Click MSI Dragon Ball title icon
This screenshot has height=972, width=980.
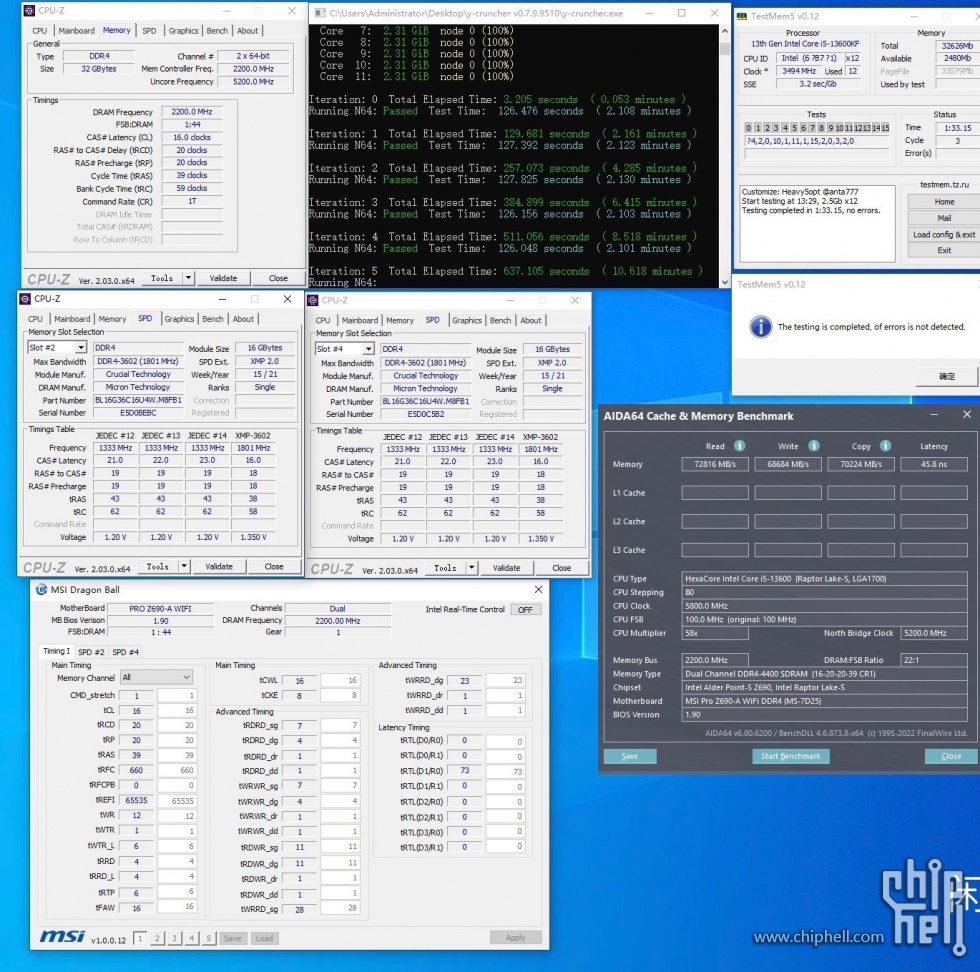pyautogui.click(x=41, y=589)
